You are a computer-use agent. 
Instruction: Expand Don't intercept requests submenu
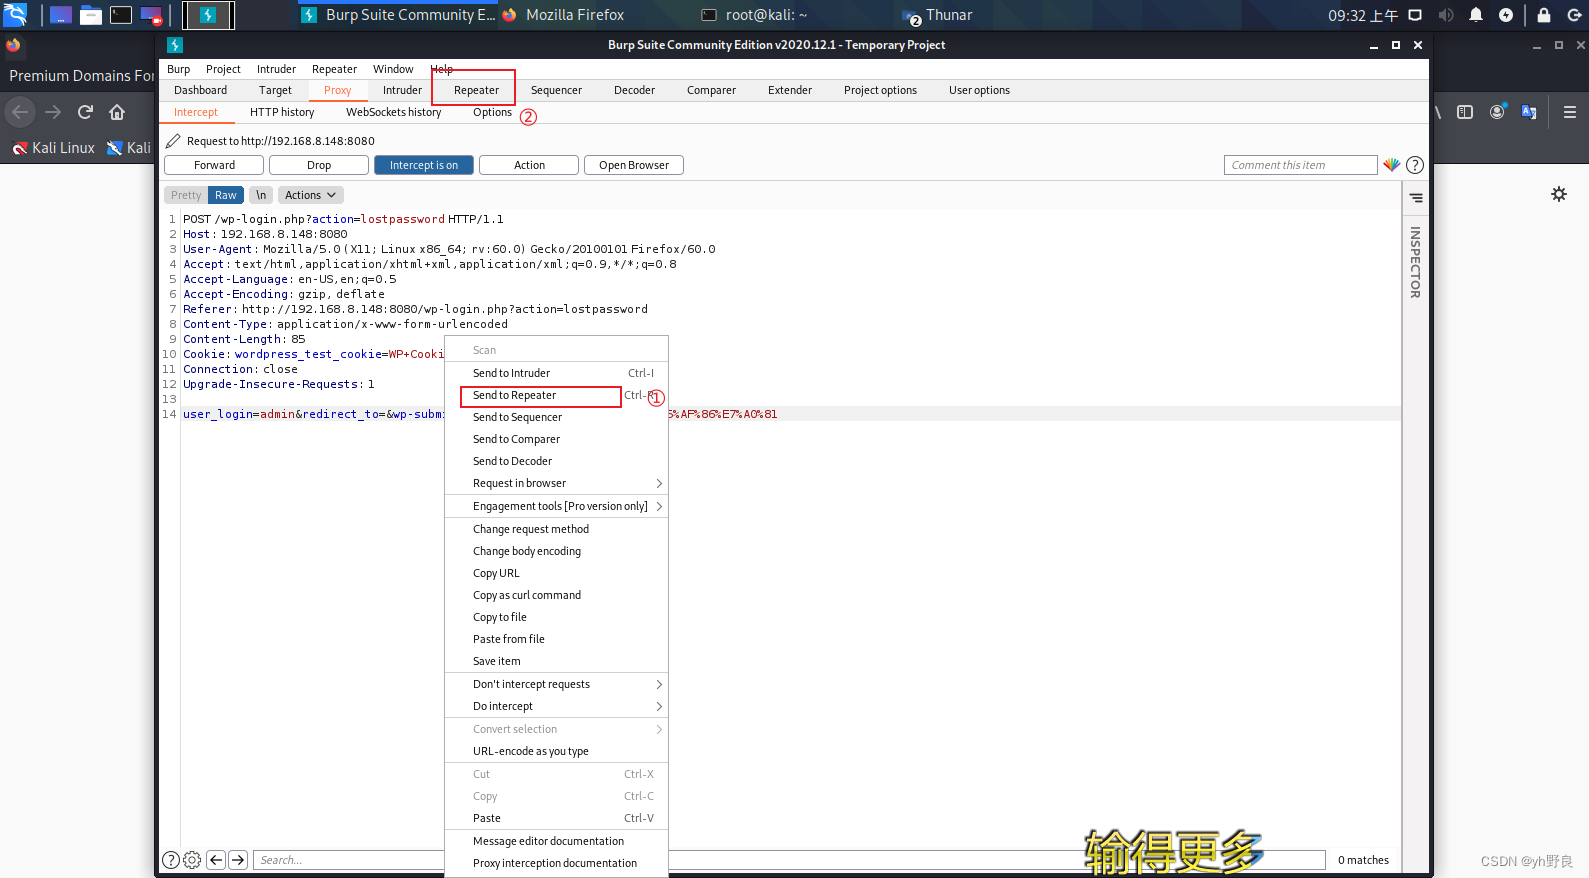point(556,684)
